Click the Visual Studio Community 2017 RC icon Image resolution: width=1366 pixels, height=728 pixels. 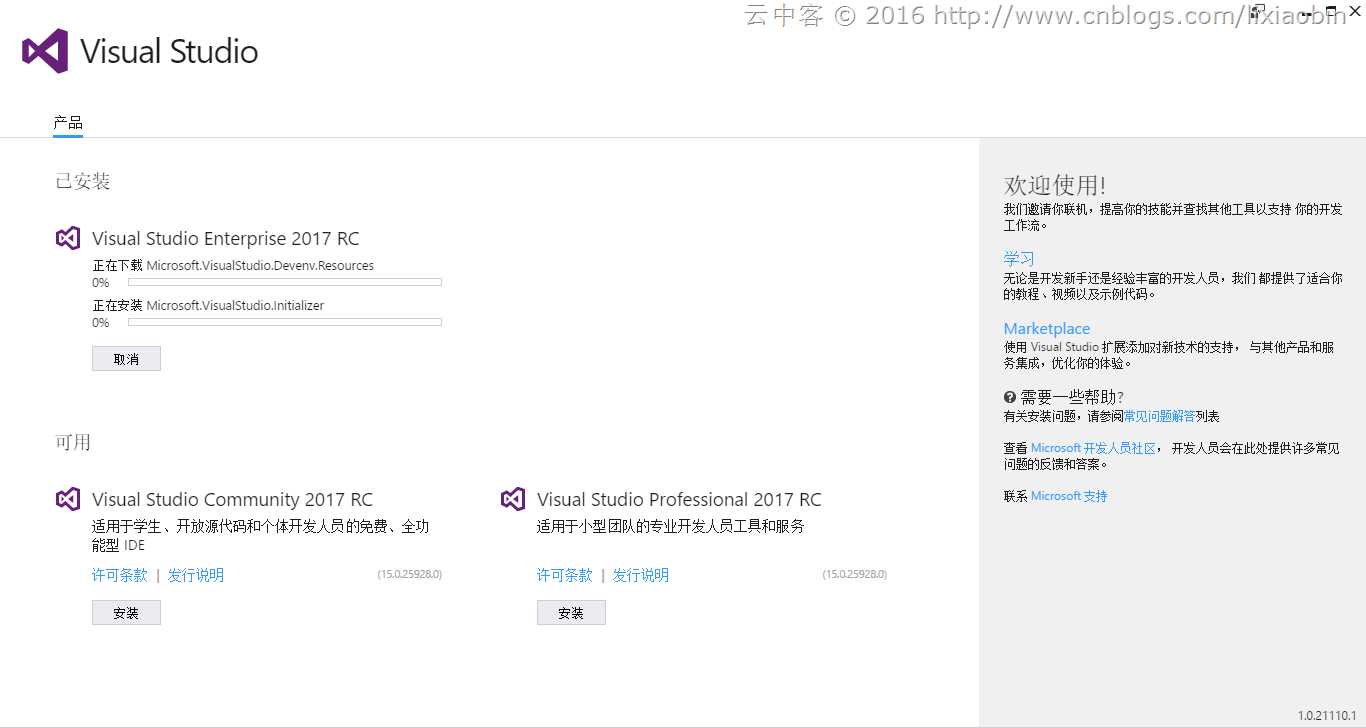click(x=68, y=499)
